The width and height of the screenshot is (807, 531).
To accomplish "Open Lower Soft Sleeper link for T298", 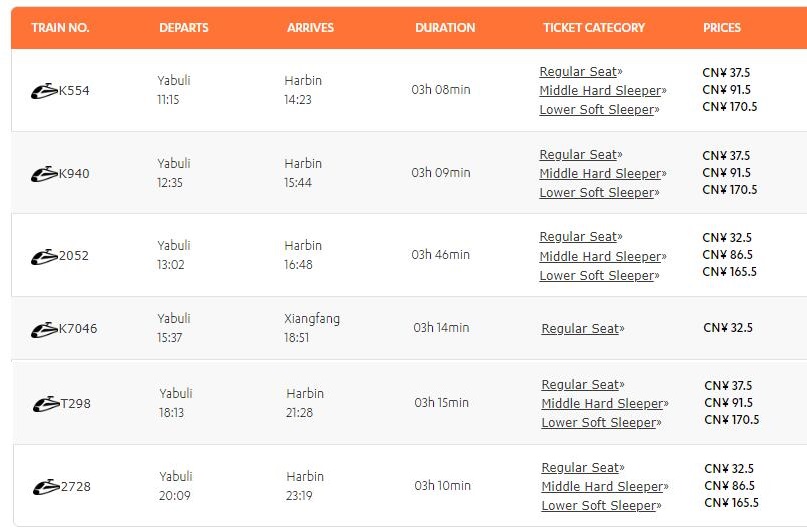I will pyautogui.click(x=601, y=423).
